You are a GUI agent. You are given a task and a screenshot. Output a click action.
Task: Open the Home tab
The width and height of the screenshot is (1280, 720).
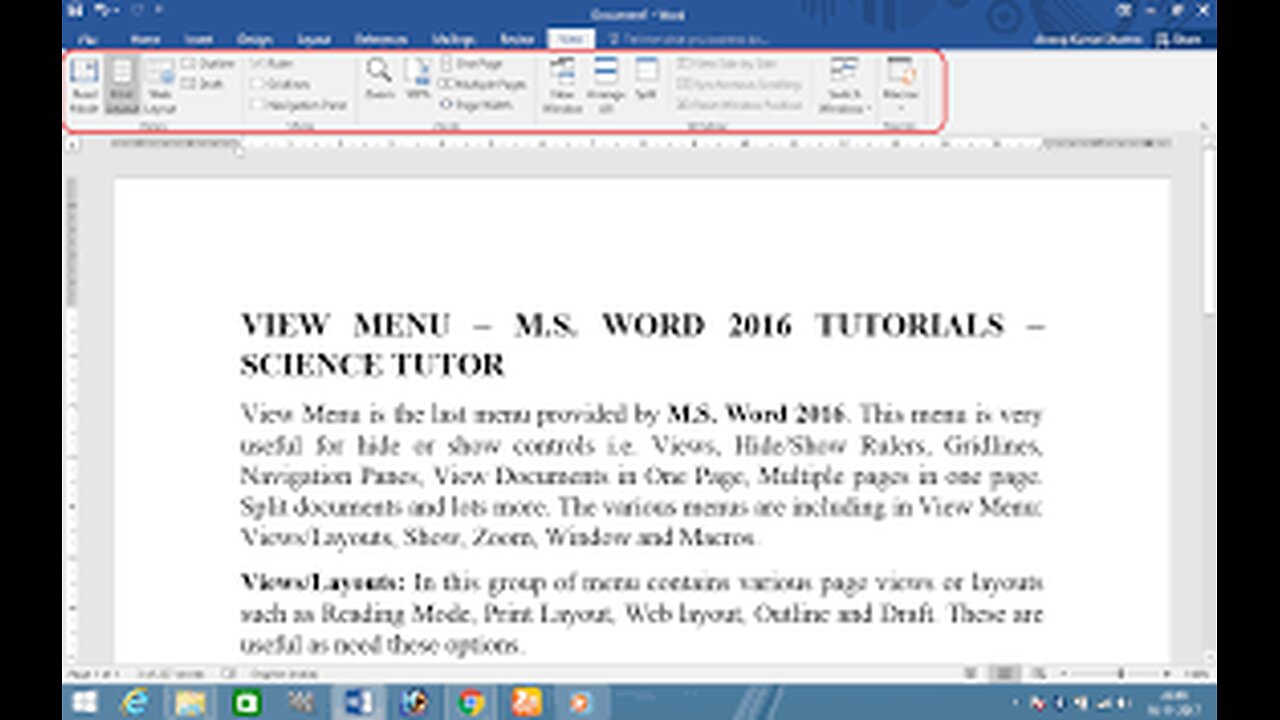145,39
